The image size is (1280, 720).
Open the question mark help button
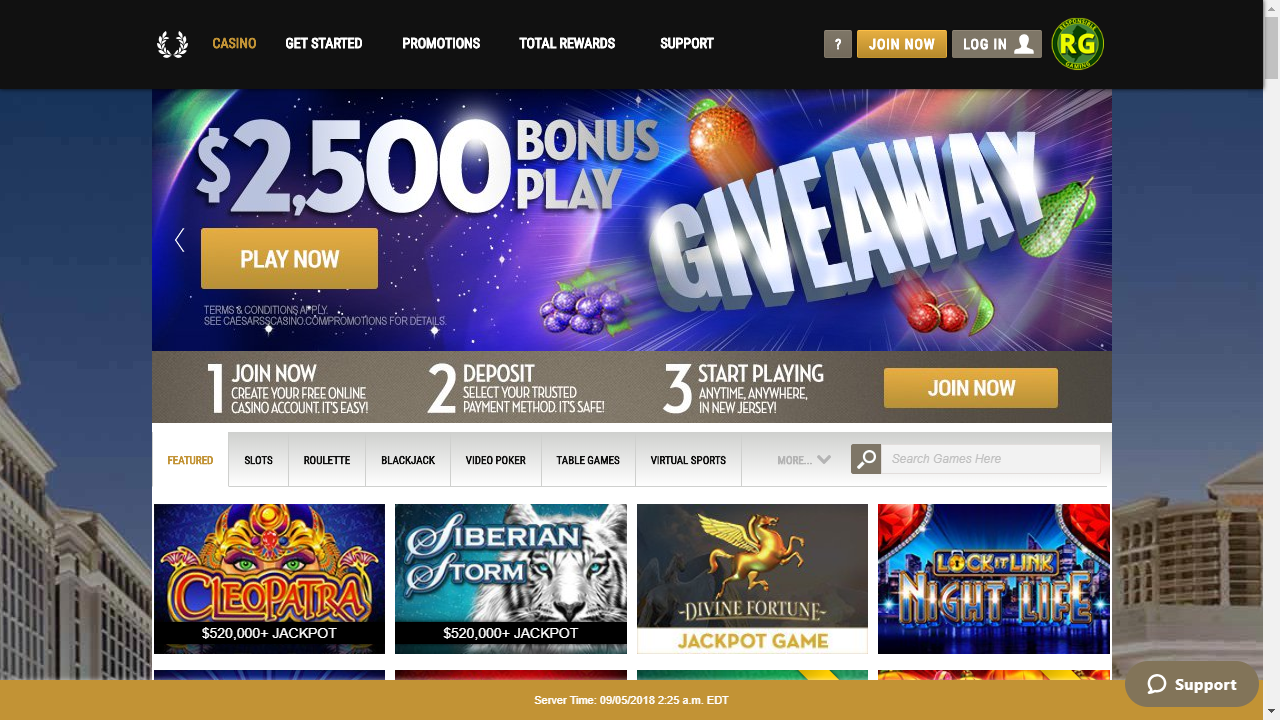tap(838, 44)
